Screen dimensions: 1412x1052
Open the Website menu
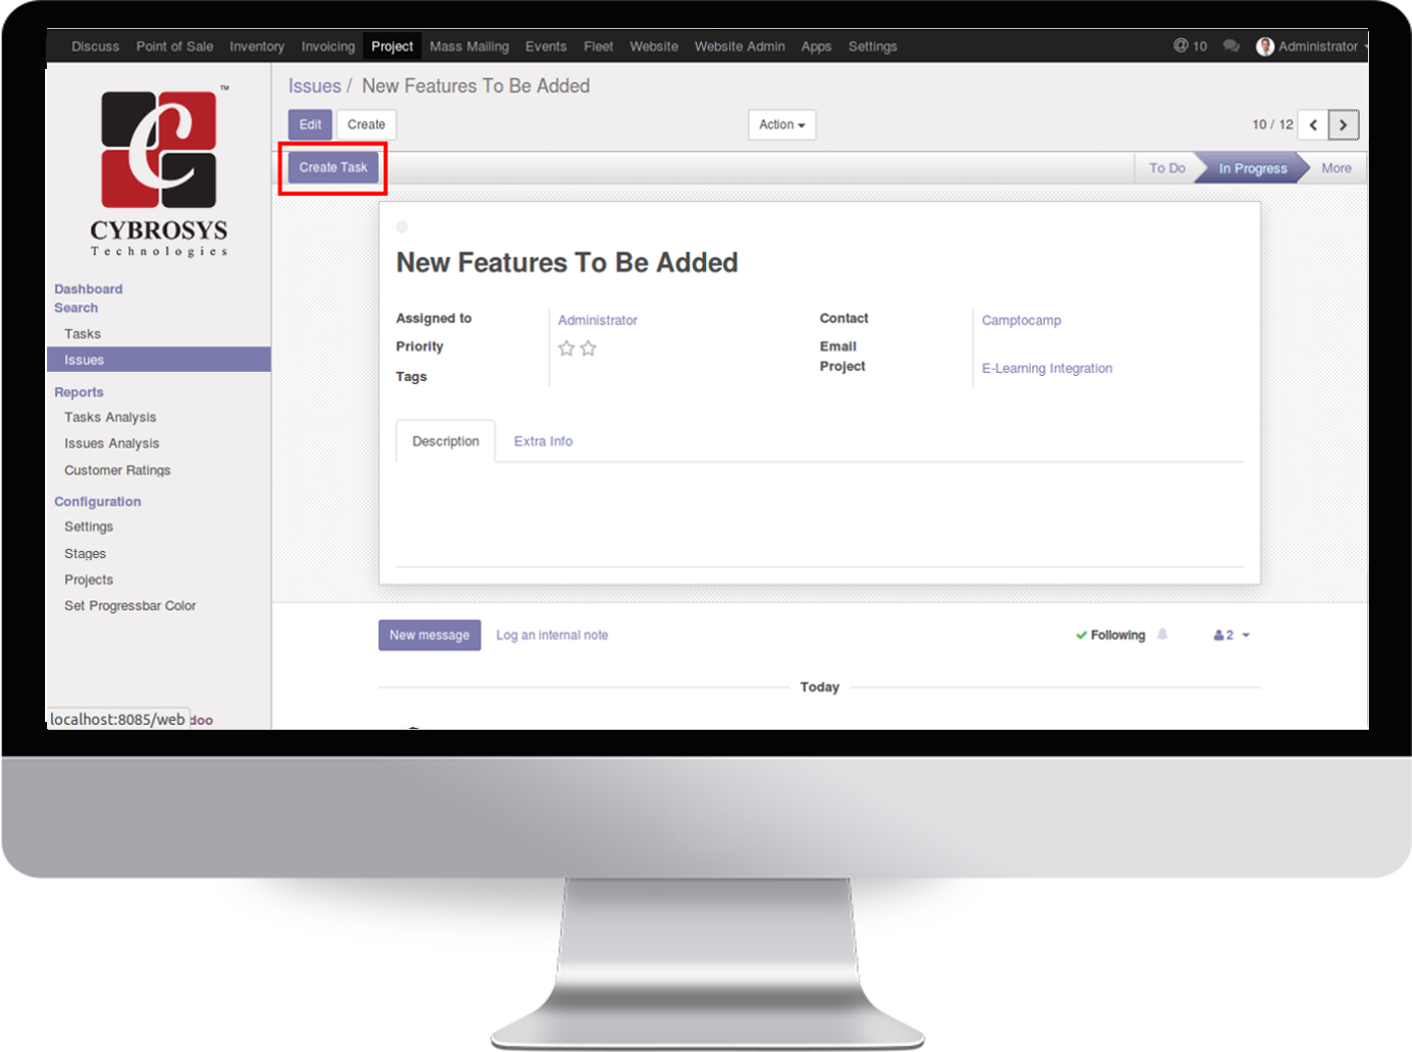654,46
